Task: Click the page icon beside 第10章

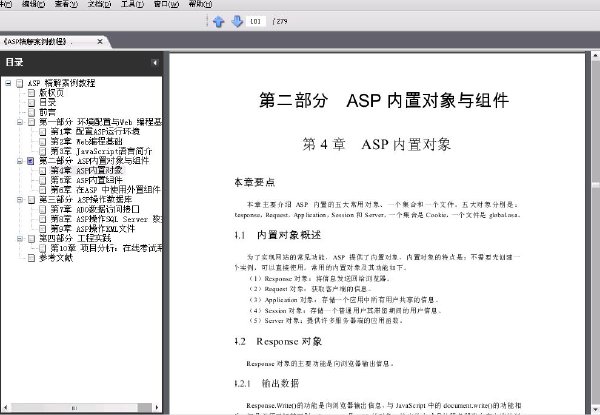Action: pyautogui.click(x=42, y=249)
